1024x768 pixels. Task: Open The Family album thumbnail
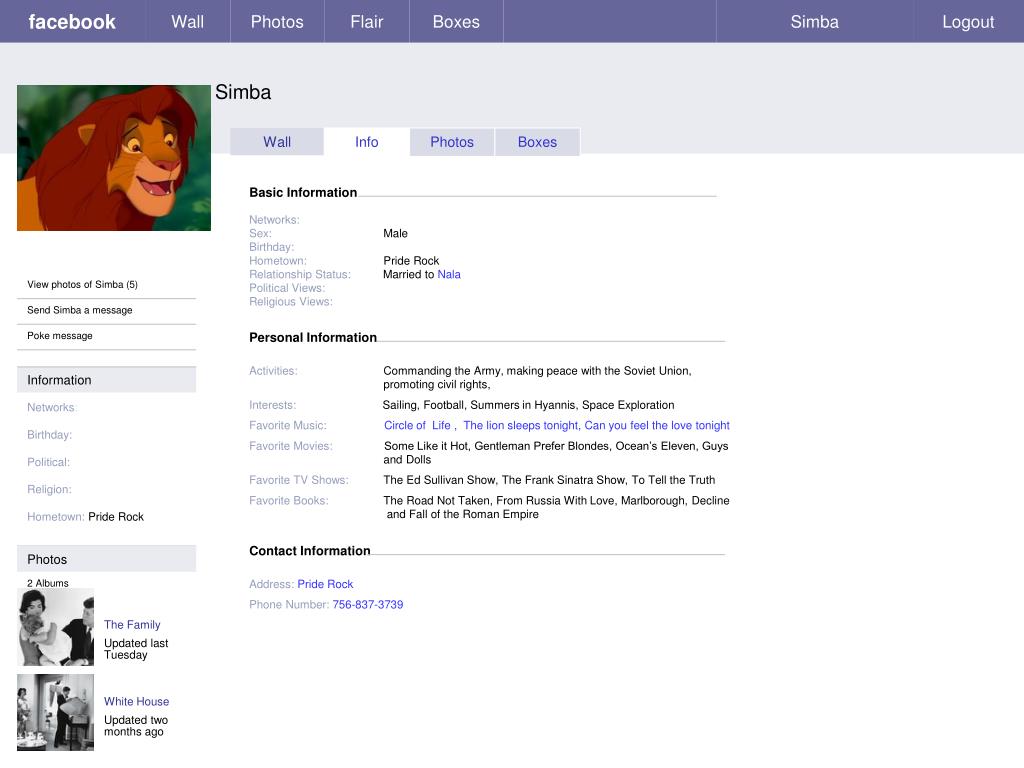[56, 627]
